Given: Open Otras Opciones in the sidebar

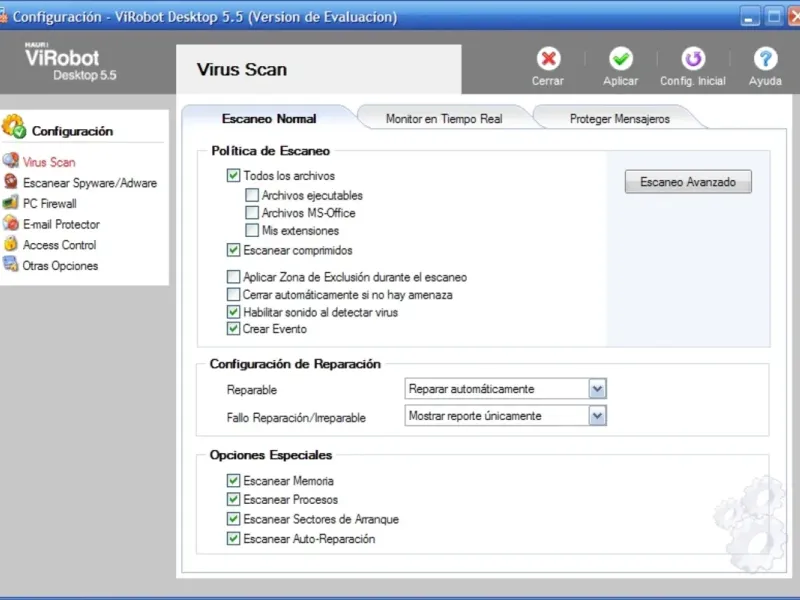Looking at the screenshot, I should click(60, 266).
